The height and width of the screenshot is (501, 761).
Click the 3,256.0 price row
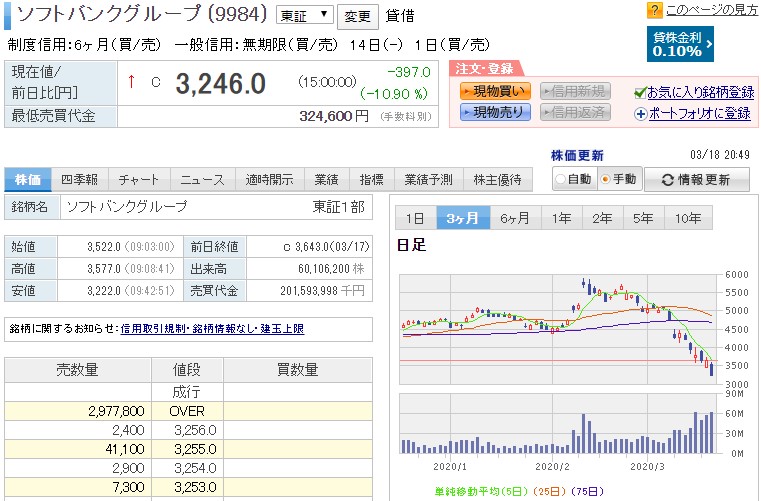(188, 430)
